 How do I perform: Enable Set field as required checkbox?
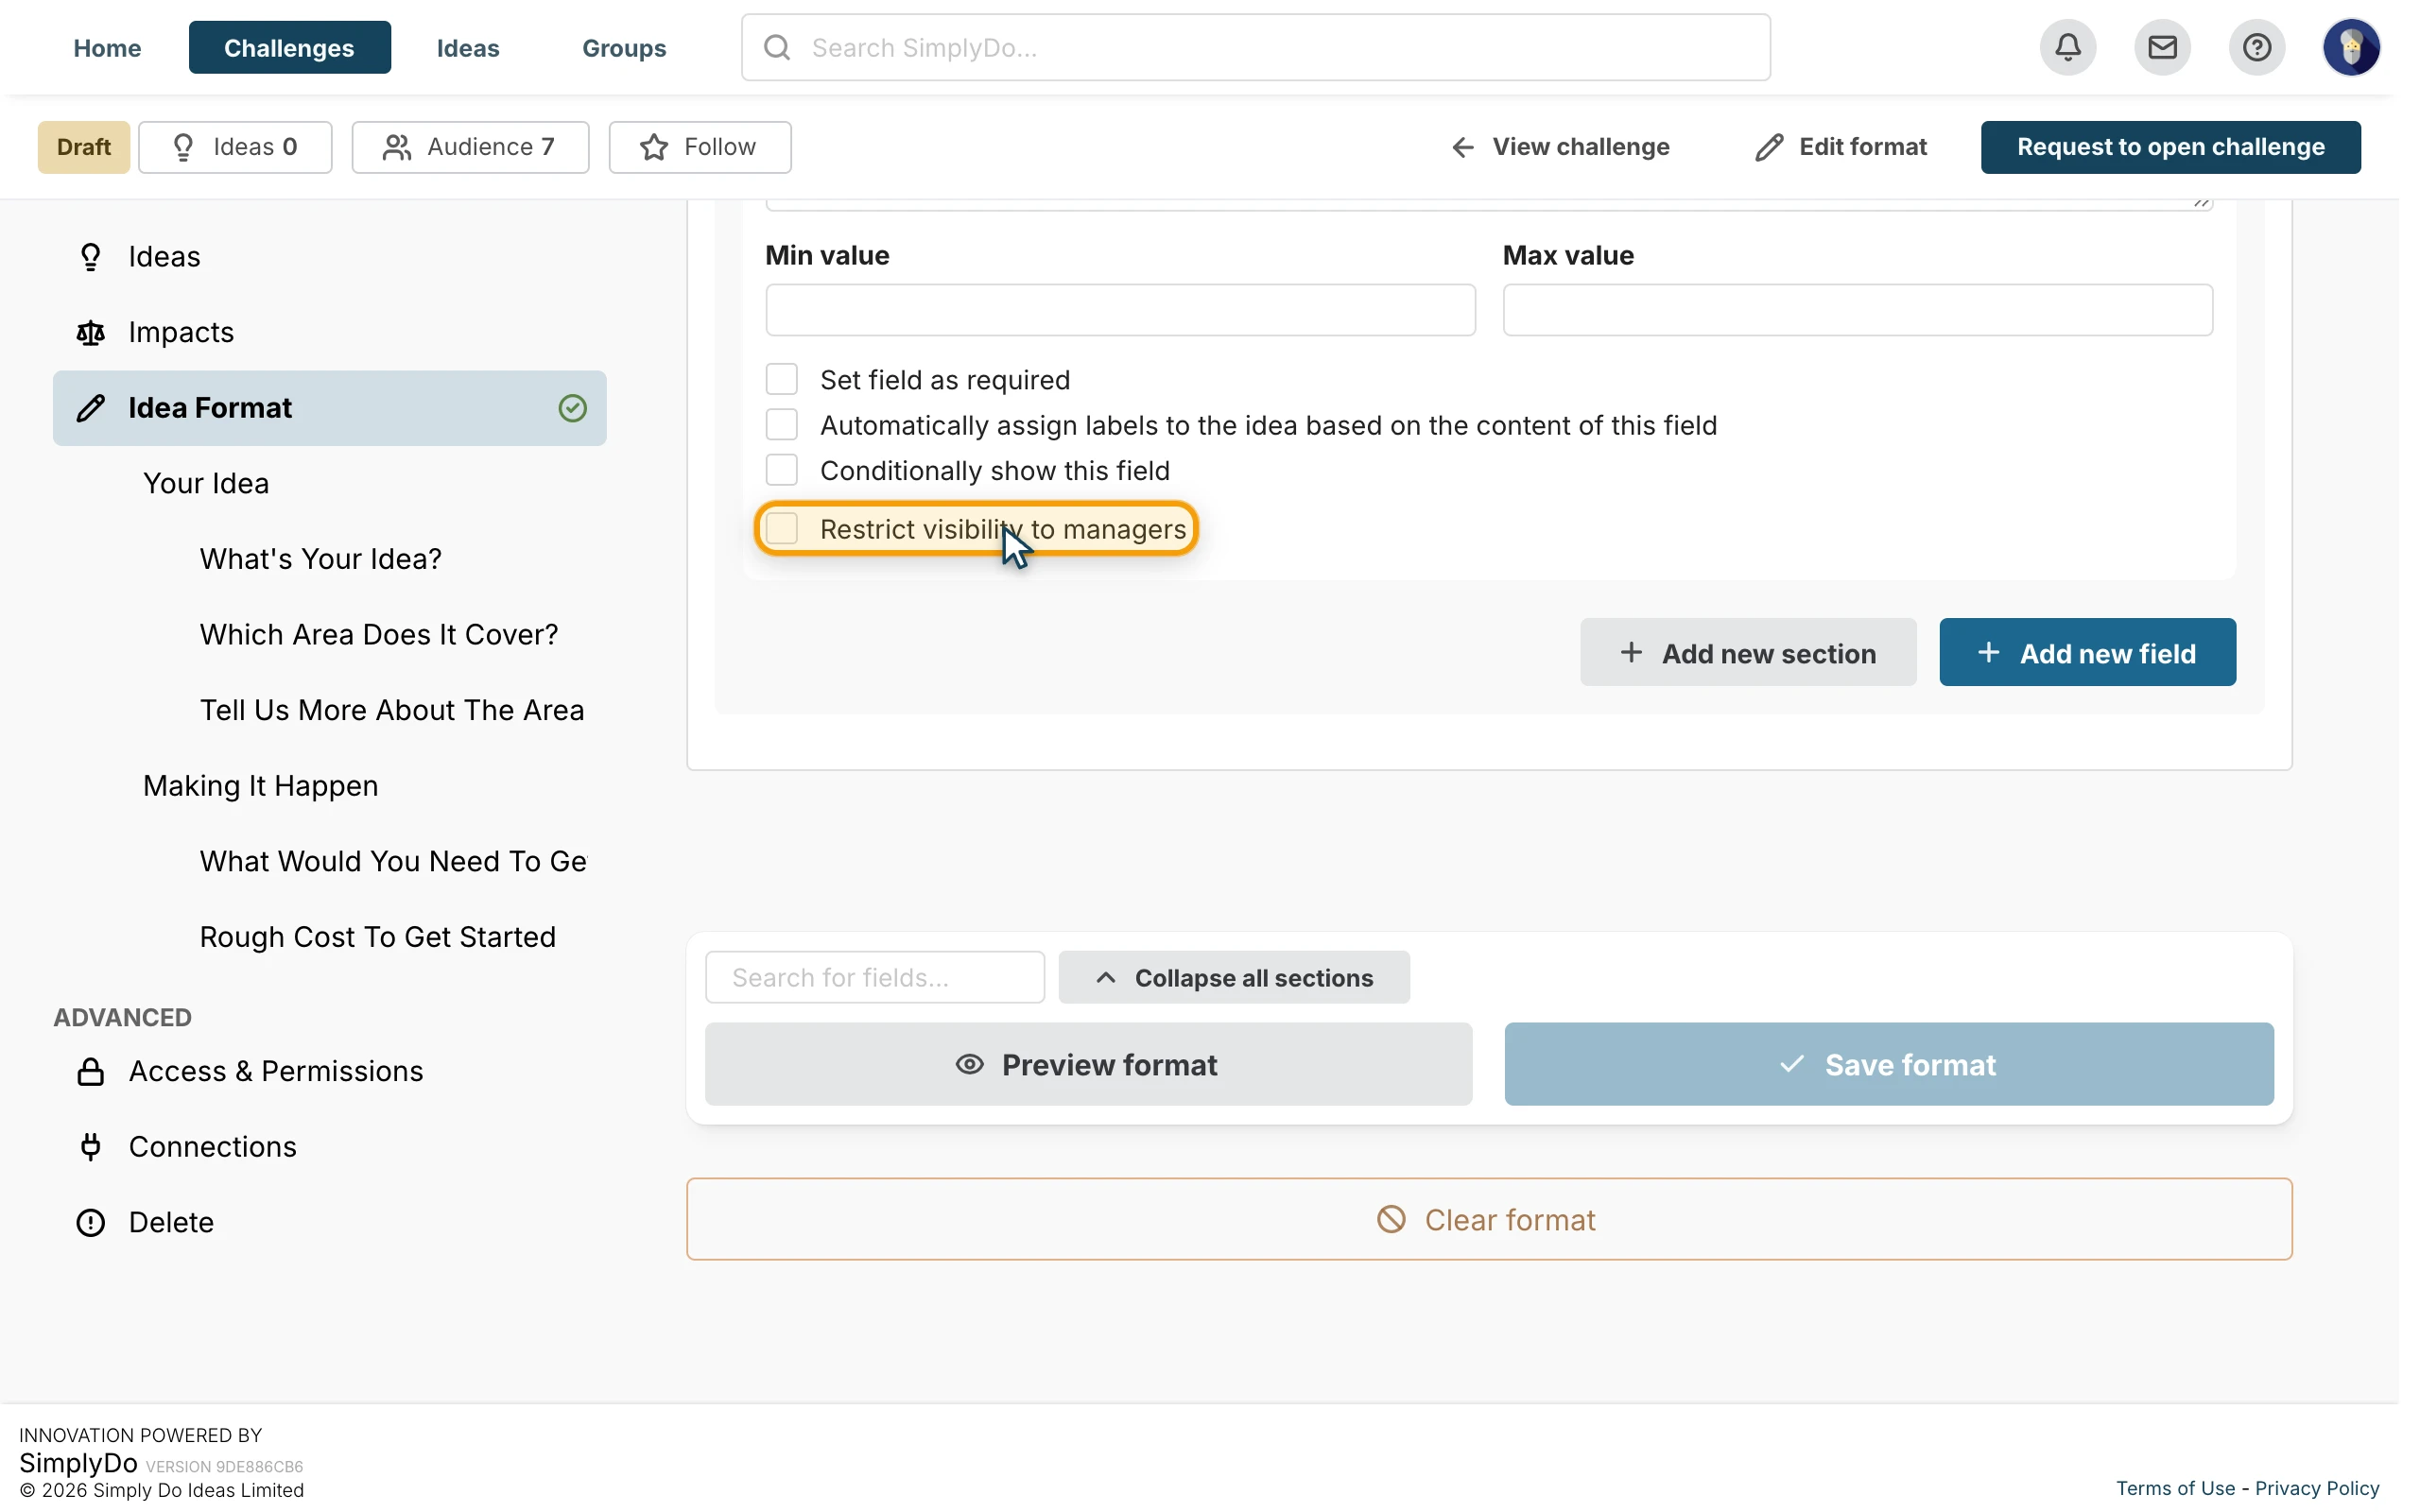click(x=781, y=379)
